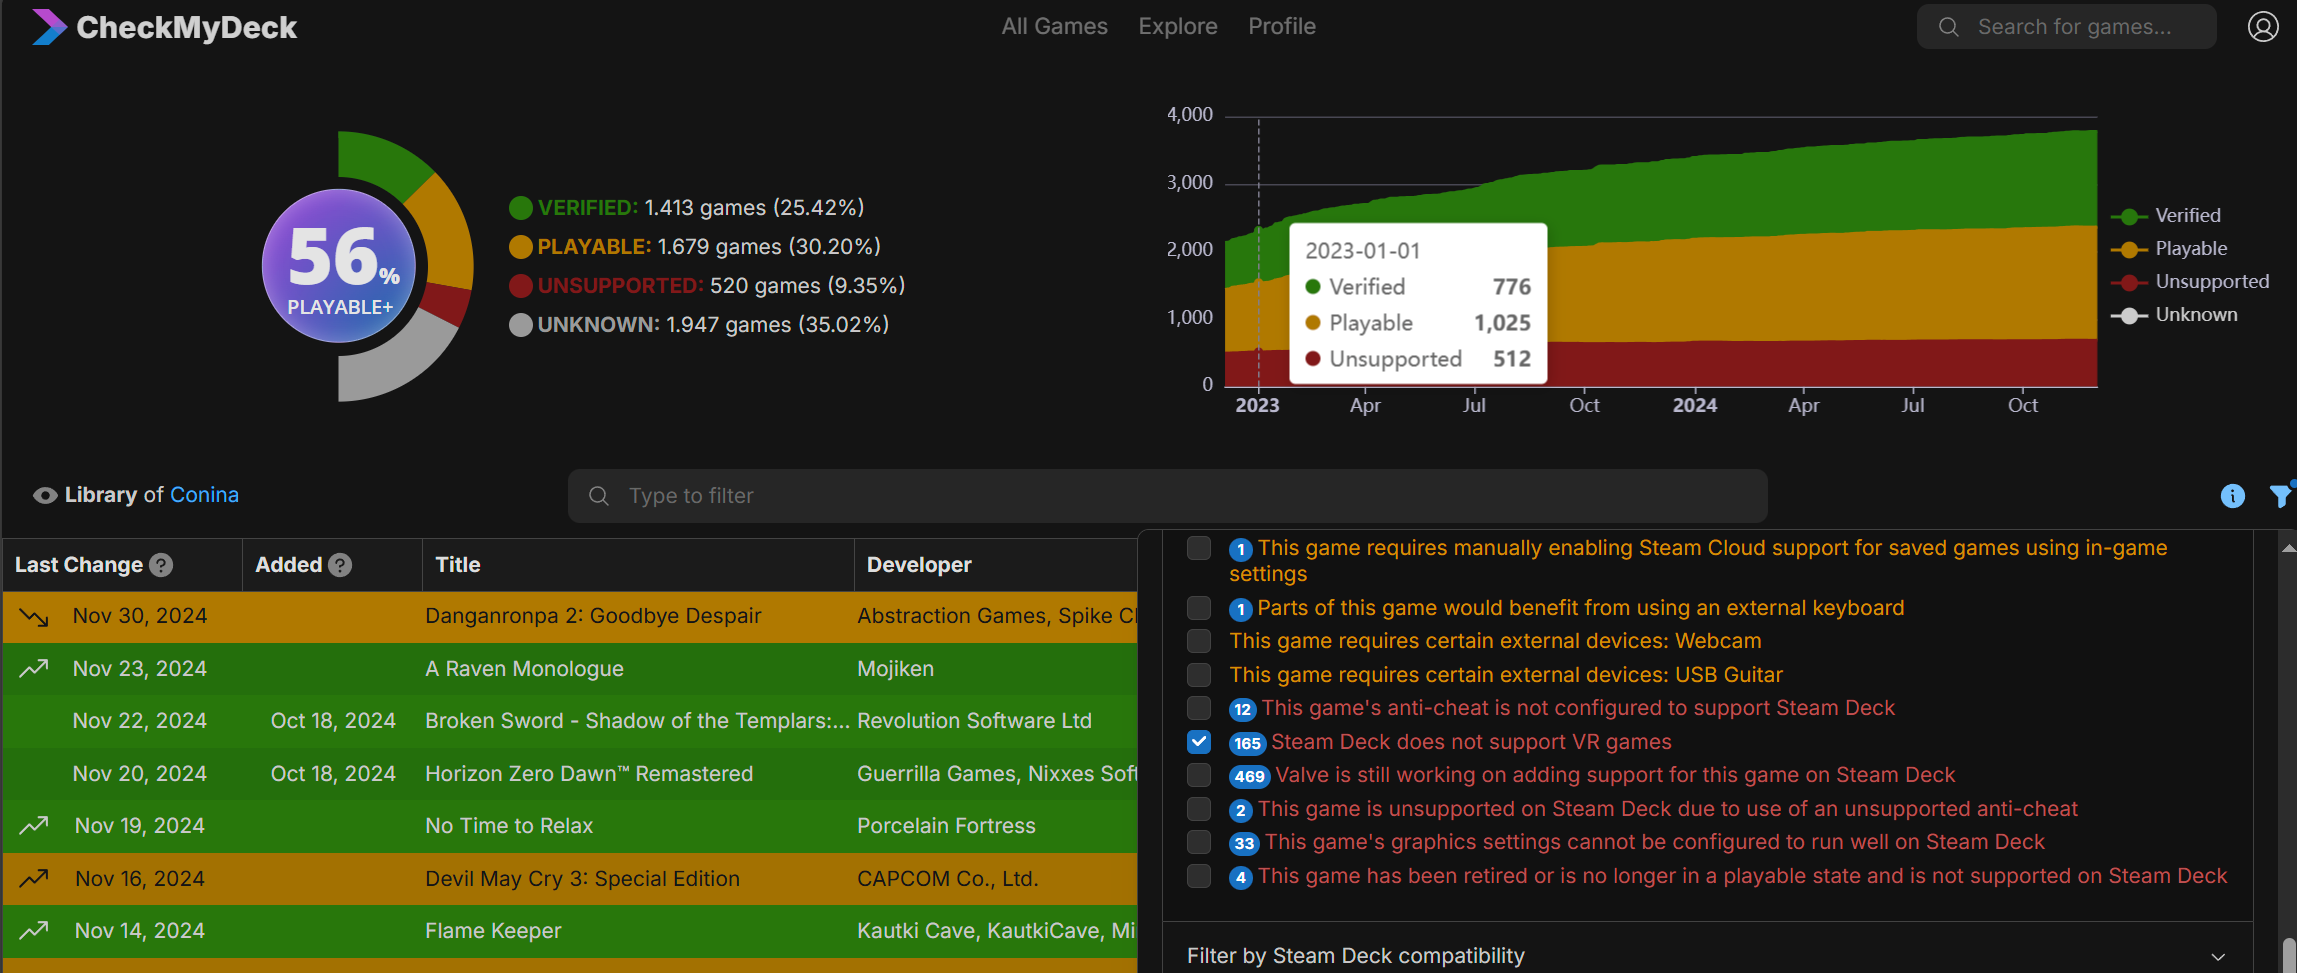The height and width of the screenshot is (973, 2297).
Task: Open the blue info icon
Action: (2233, 496)
